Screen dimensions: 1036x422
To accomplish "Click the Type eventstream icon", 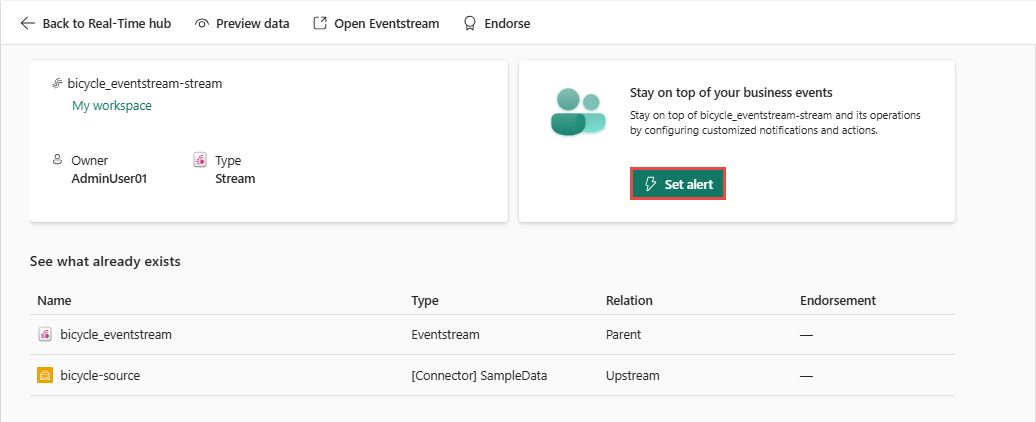I will pos(200,160).
